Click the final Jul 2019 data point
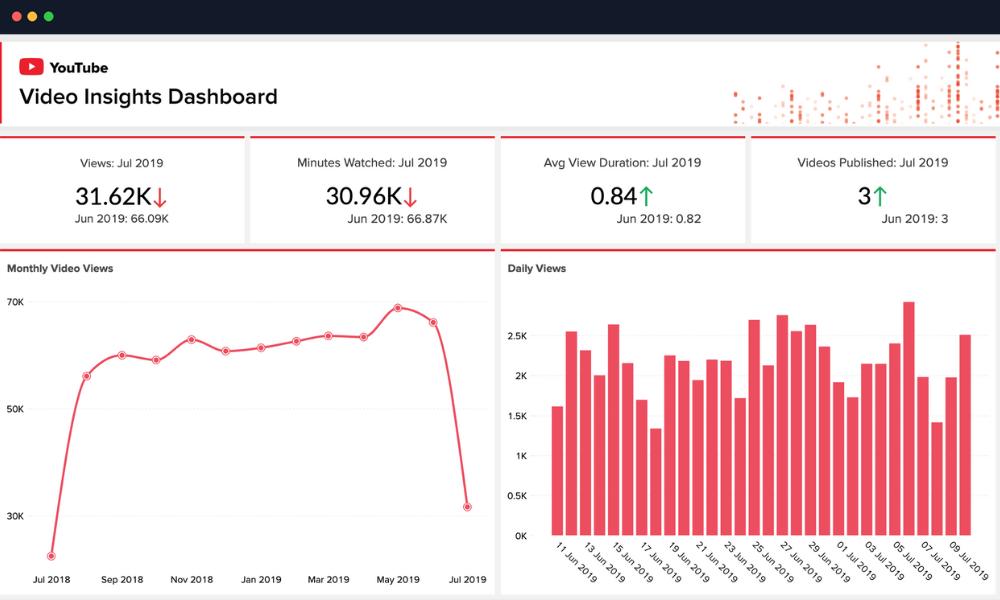 coord(469,507)
